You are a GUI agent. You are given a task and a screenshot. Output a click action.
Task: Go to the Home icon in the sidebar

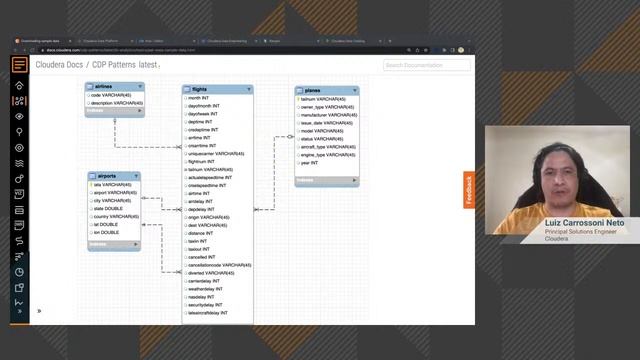tap(19, 85)
